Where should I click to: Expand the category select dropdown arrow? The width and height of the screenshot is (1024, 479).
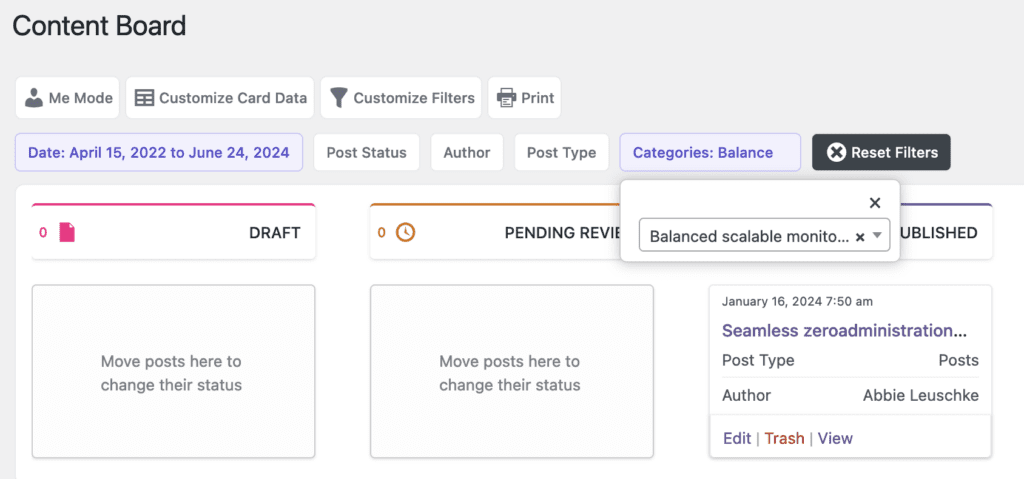878,235
